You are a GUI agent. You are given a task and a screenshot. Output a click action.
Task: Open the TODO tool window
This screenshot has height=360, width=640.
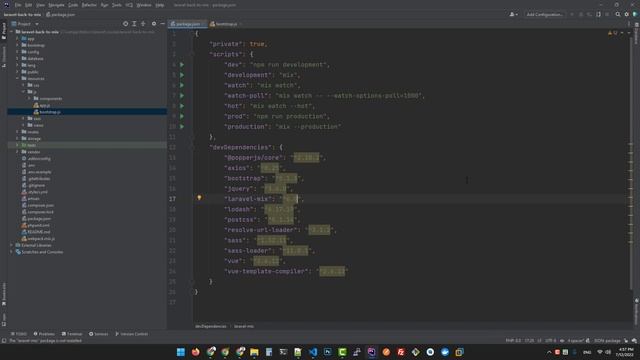[19, 334]
